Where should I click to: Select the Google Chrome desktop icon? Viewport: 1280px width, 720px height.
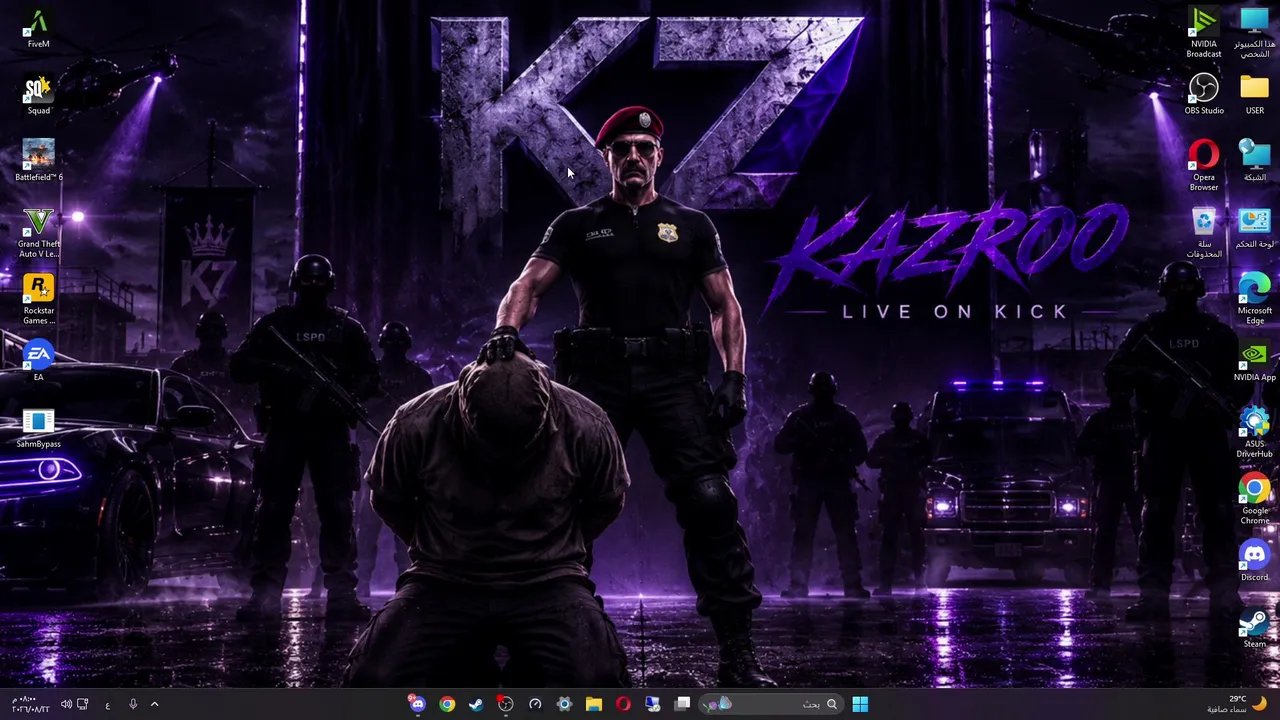pyautogui.click(x=1255, y=500)
